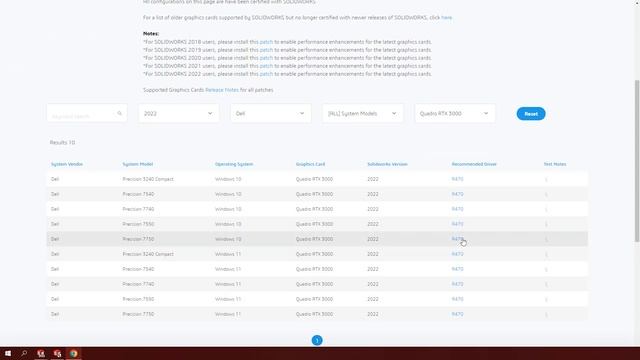The image size is (640, 360).
Task: Sort by Solidworks Version column header
Action: click(387, 164)
